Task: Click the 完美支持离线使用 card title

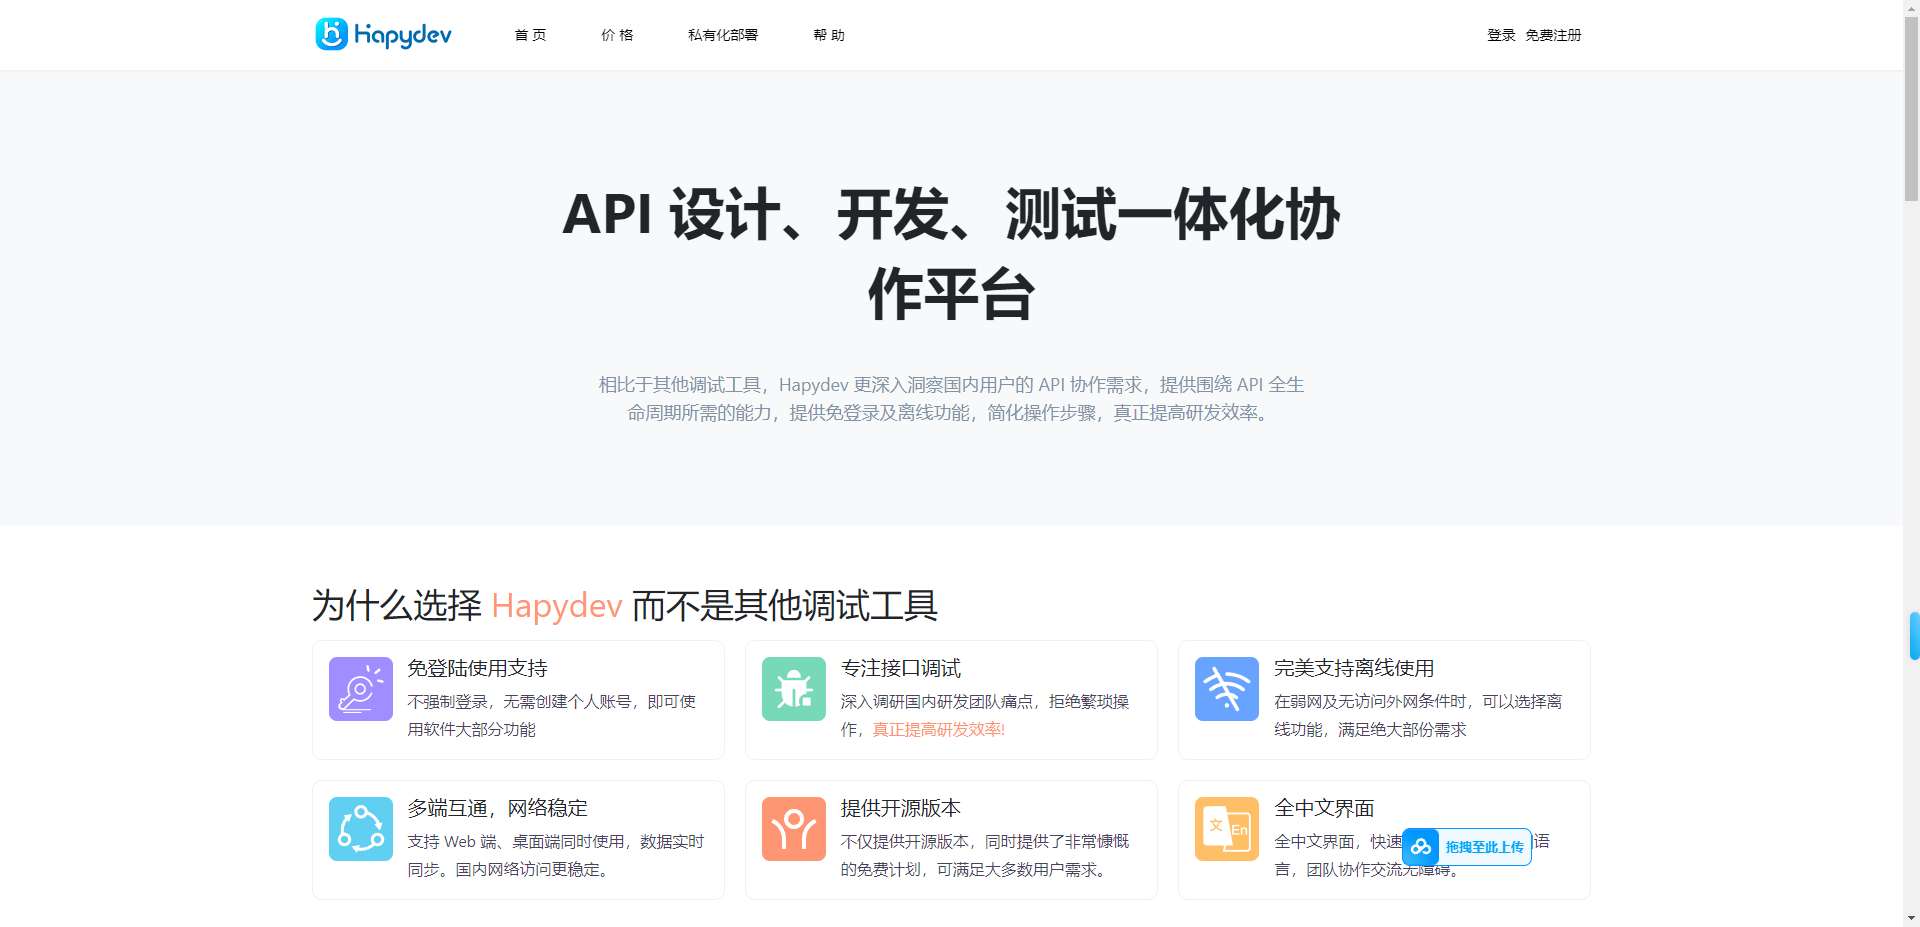Action: click(1354, 668)
